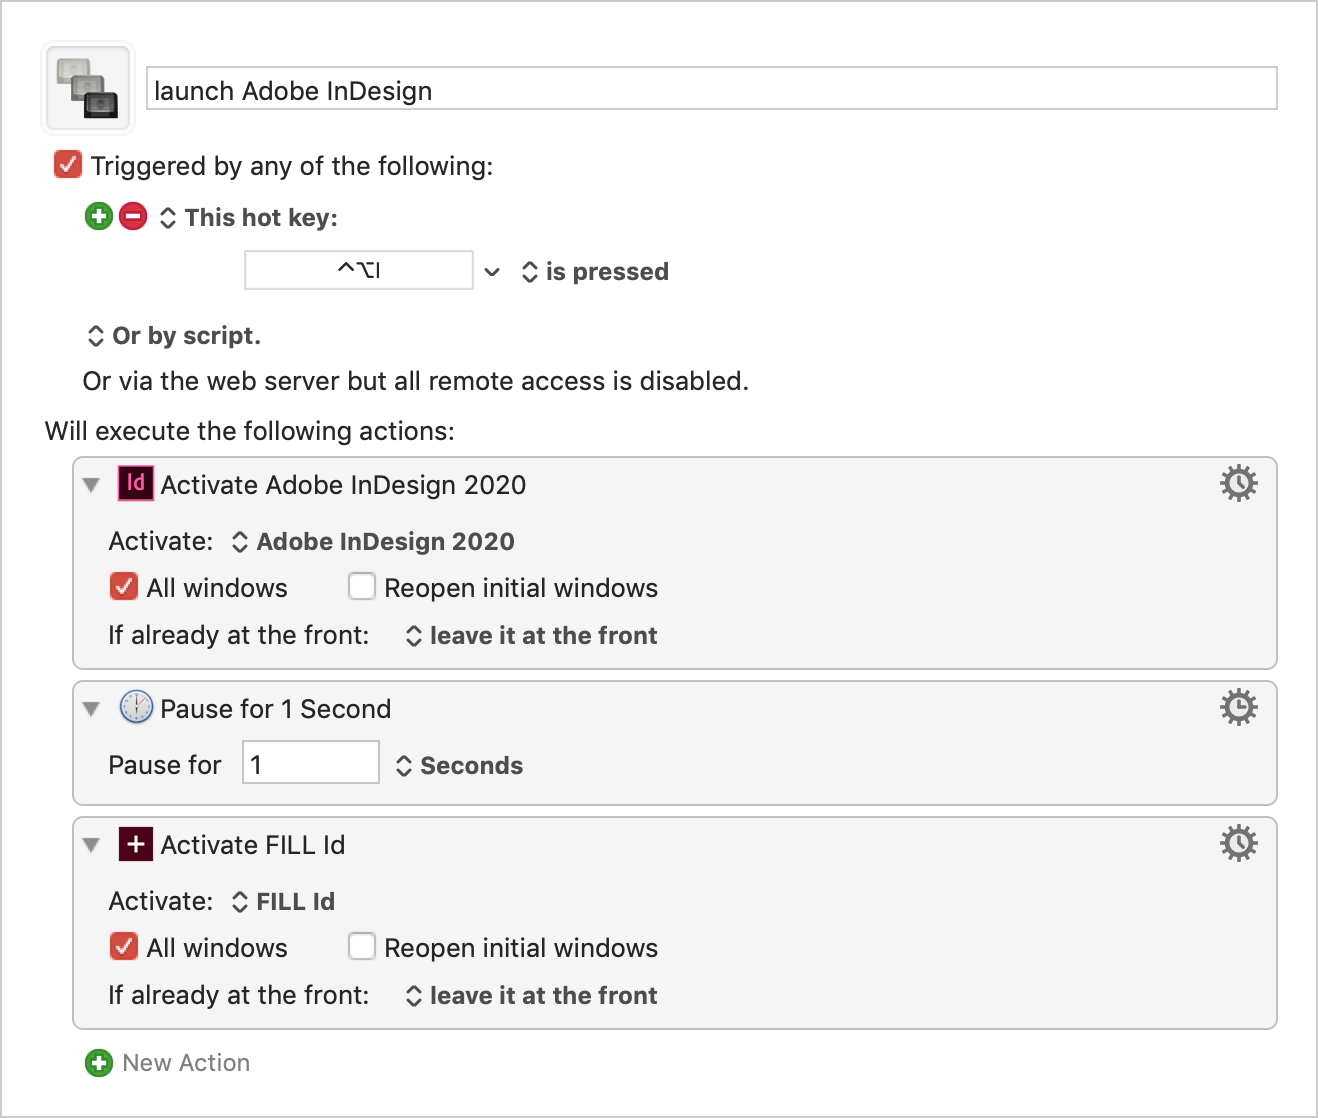Image resolution: width=1318 pixels, height=1118 pixels.
Task: Open the gear menu of the Activate FILL Id action
Action: (1238, 843)
